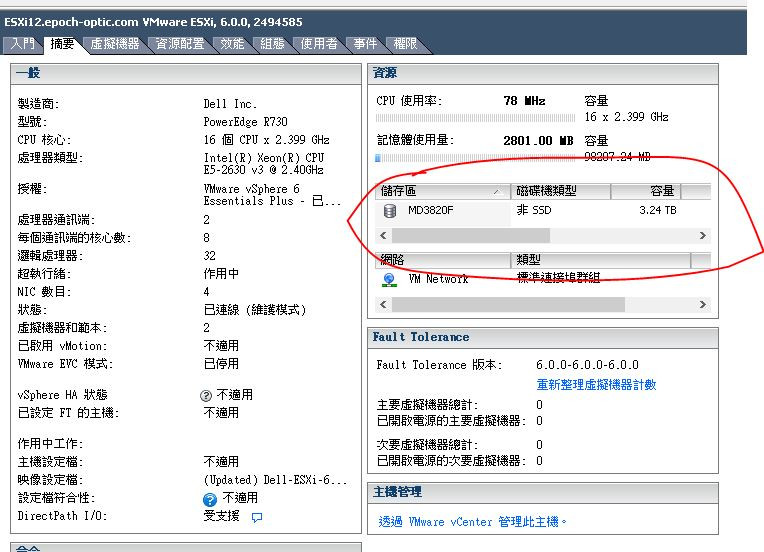Click the VM Network globe icon
The image size is (764, 552).
389,280
